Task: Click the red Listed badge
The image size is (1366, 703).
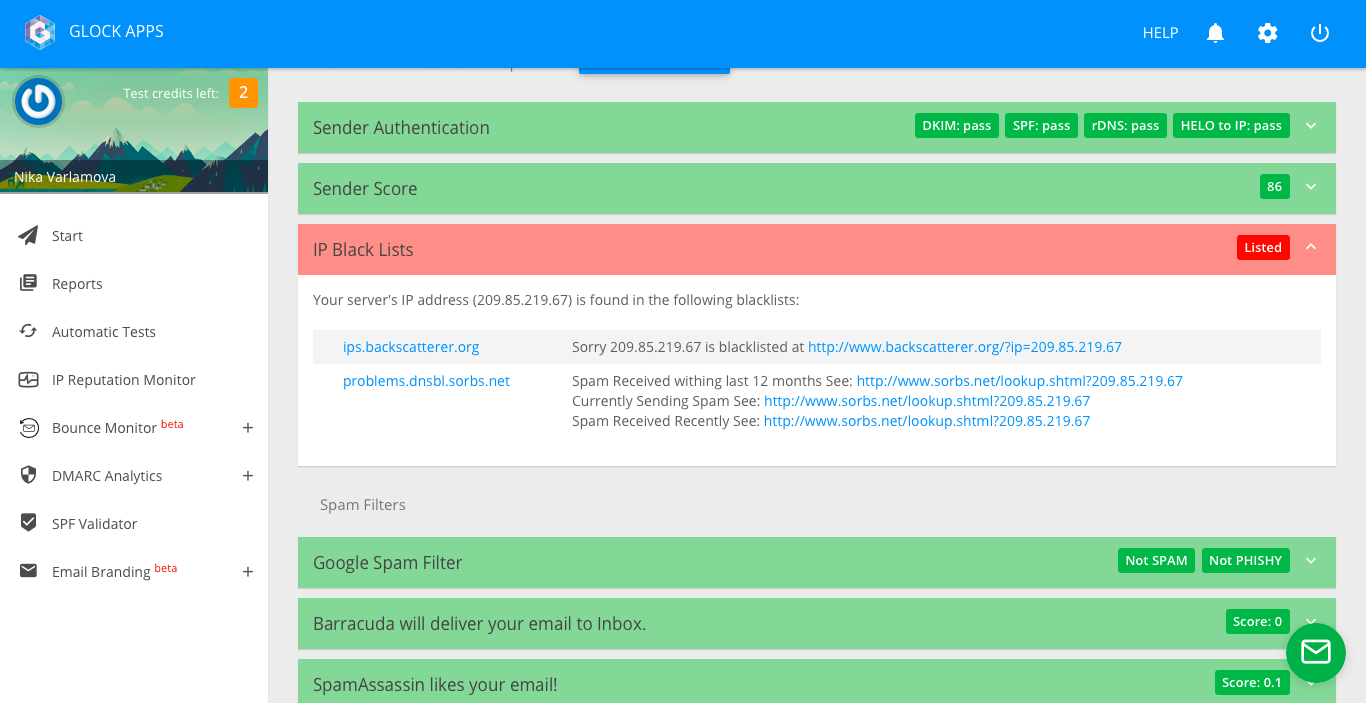Action: [1263, 248]
